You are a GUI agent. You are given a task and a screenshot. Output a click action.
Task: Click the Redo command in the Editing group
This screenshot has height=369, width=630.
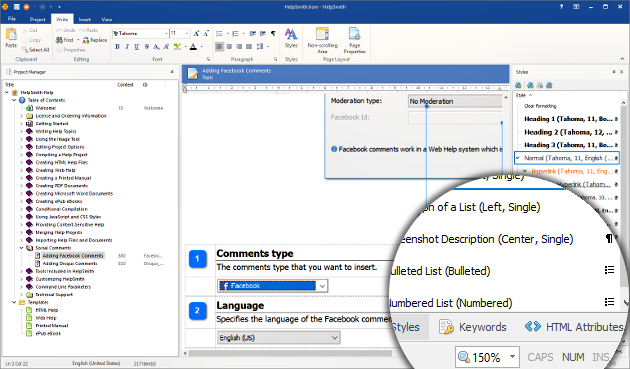pyautogui.click(x=88, y=30)
